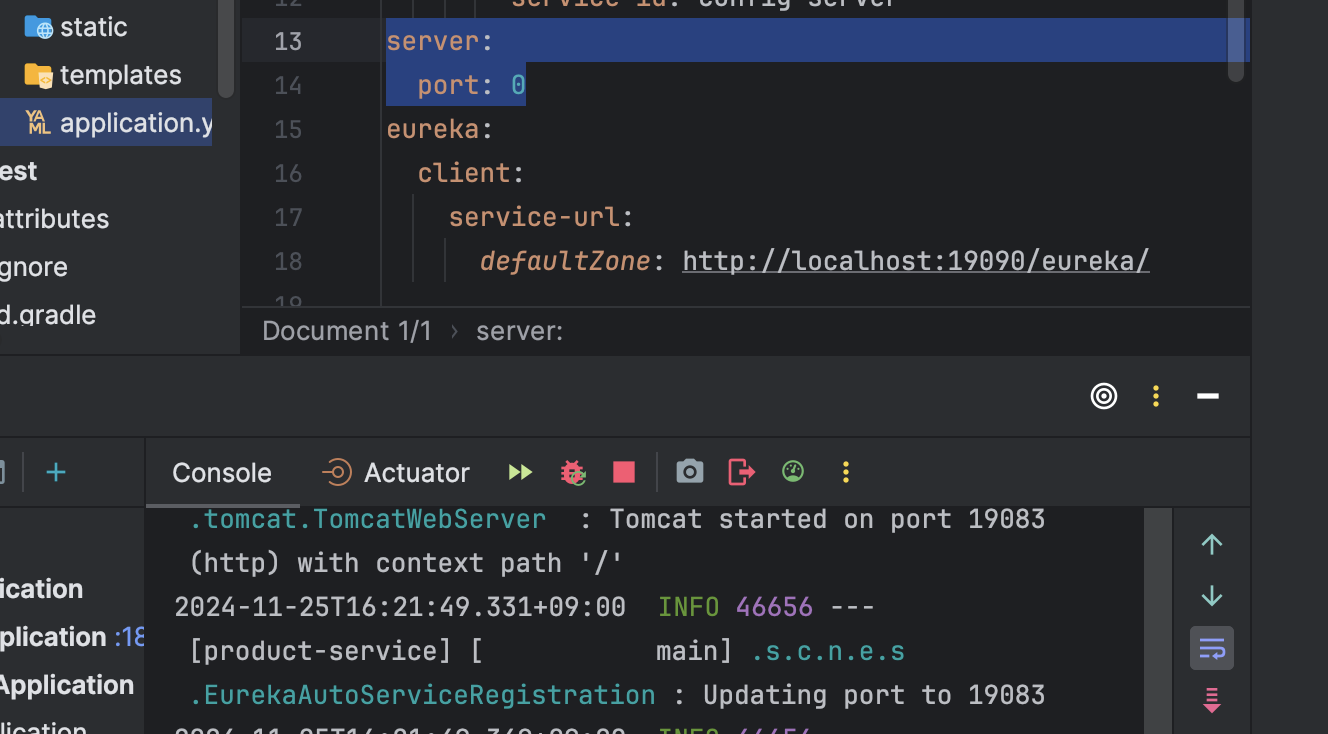
Task: Click the service-url: key
Action: [x=541, y=217]
